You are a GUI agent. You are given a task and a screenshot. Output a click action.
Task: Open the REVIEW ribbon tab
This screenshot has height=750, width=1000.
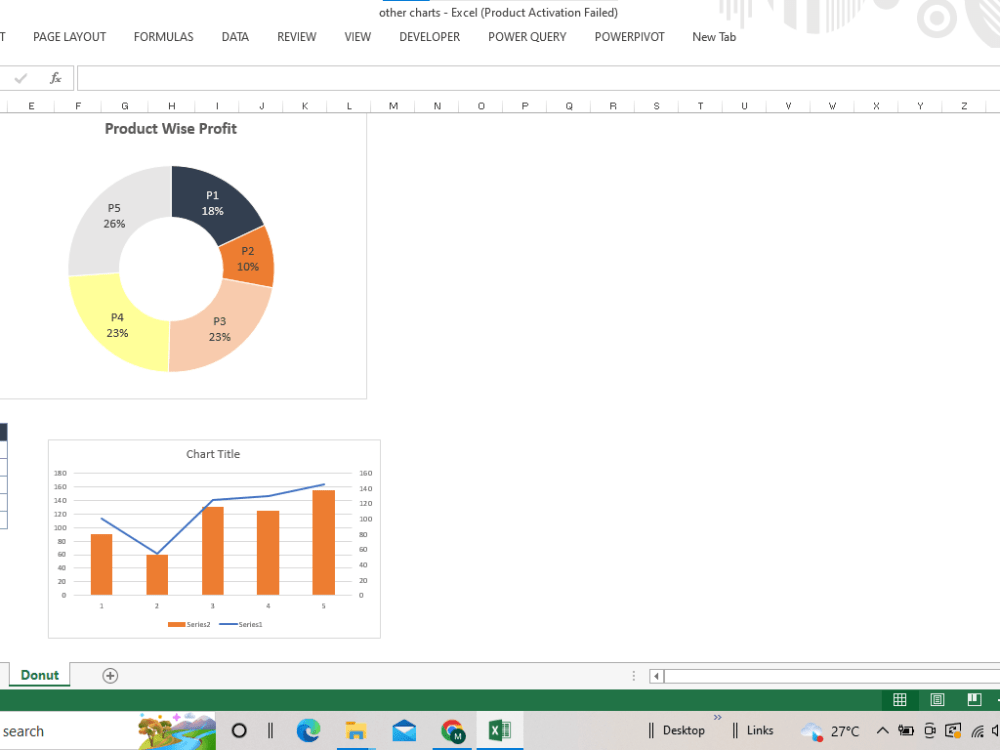coord(297,37)
